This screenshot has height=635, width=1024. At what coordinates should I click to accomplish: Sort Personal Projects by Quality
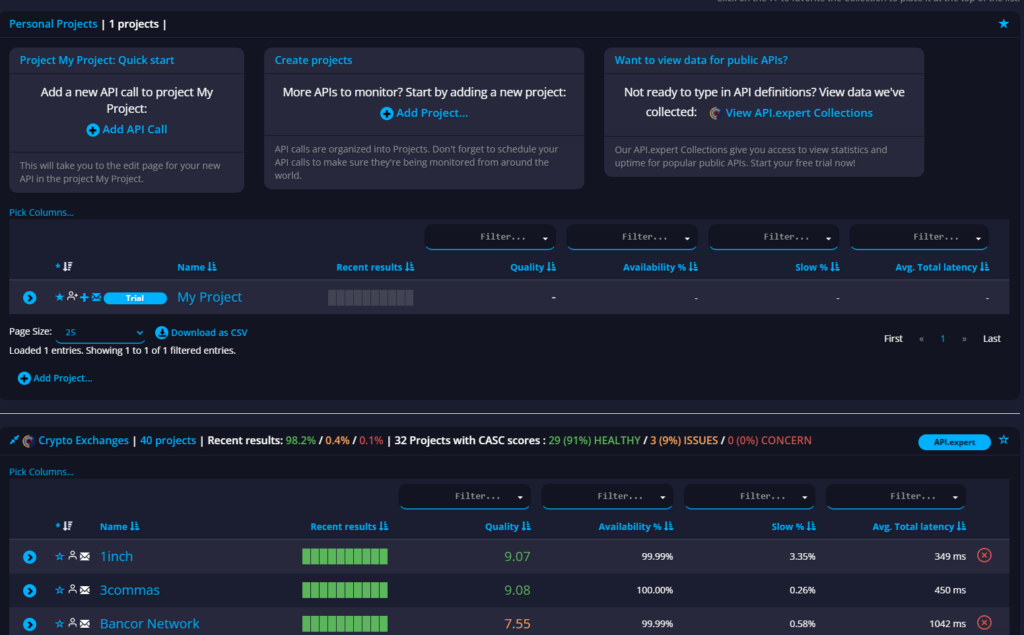point(533,267)
